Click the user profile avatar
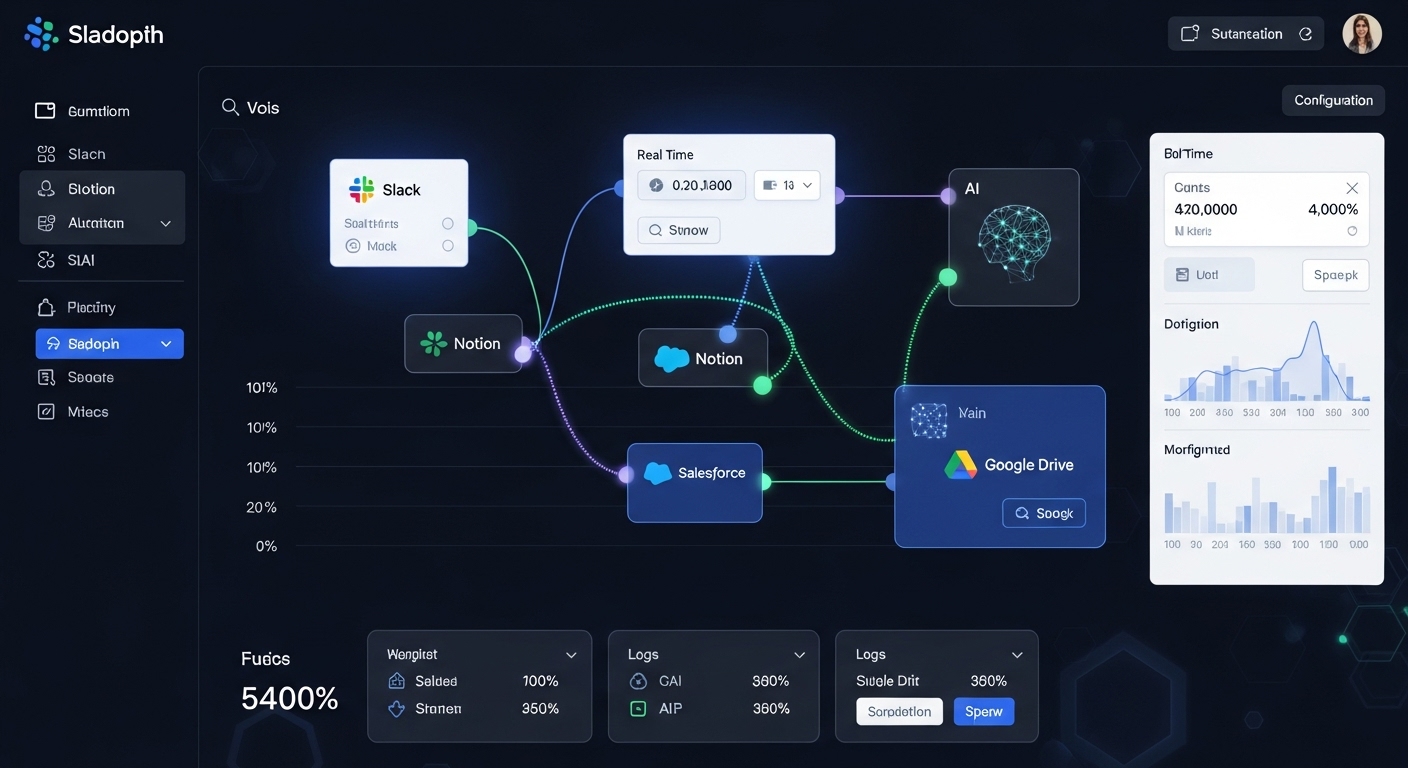1408x768 pixels. (x=1361, y=34)
